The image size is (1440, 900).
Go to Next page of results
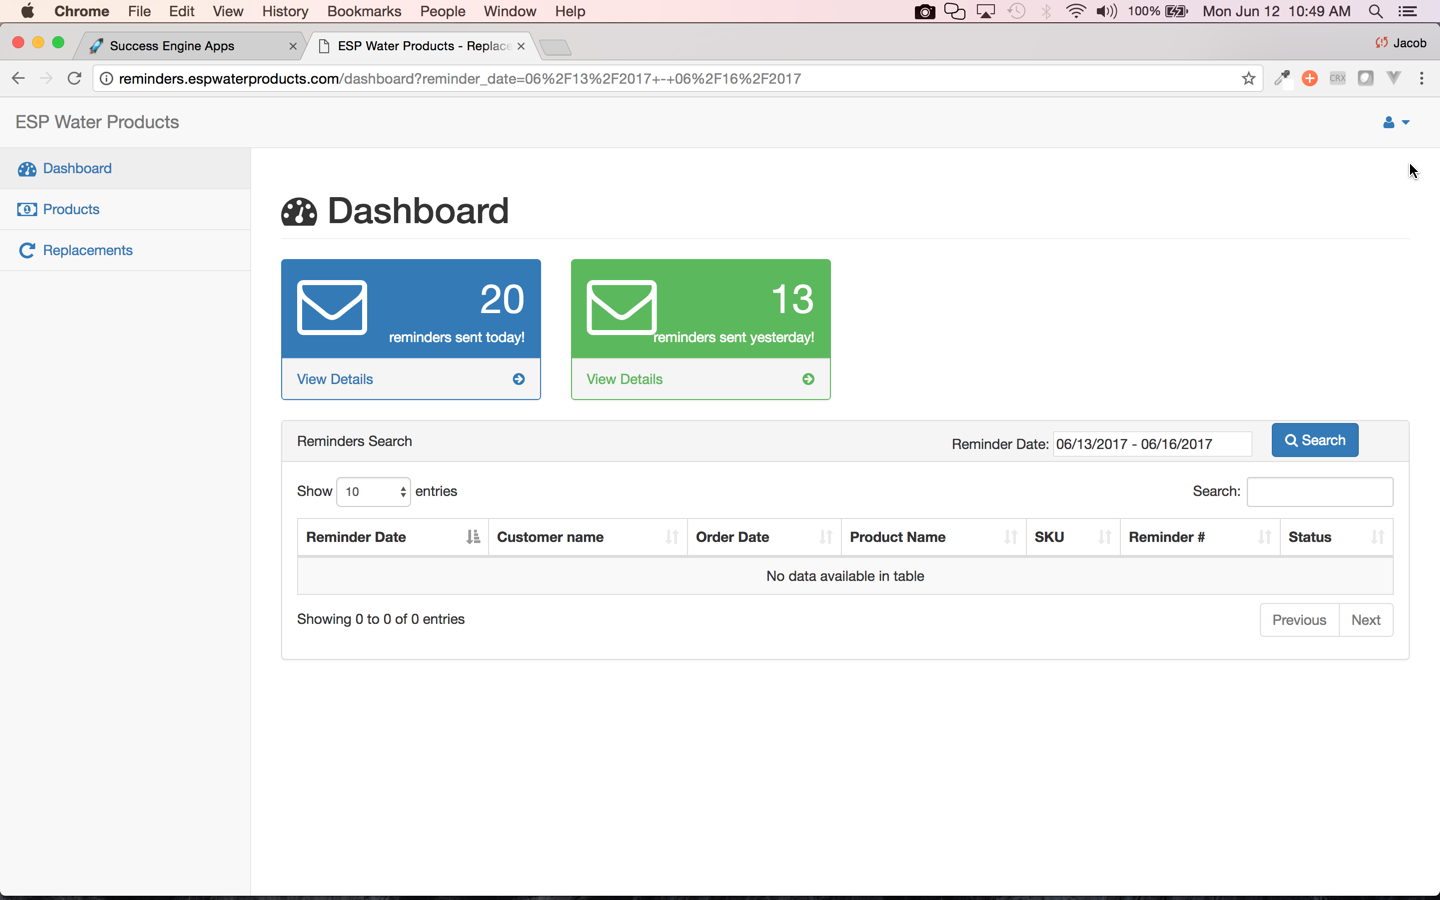[x=1365, y=620]
